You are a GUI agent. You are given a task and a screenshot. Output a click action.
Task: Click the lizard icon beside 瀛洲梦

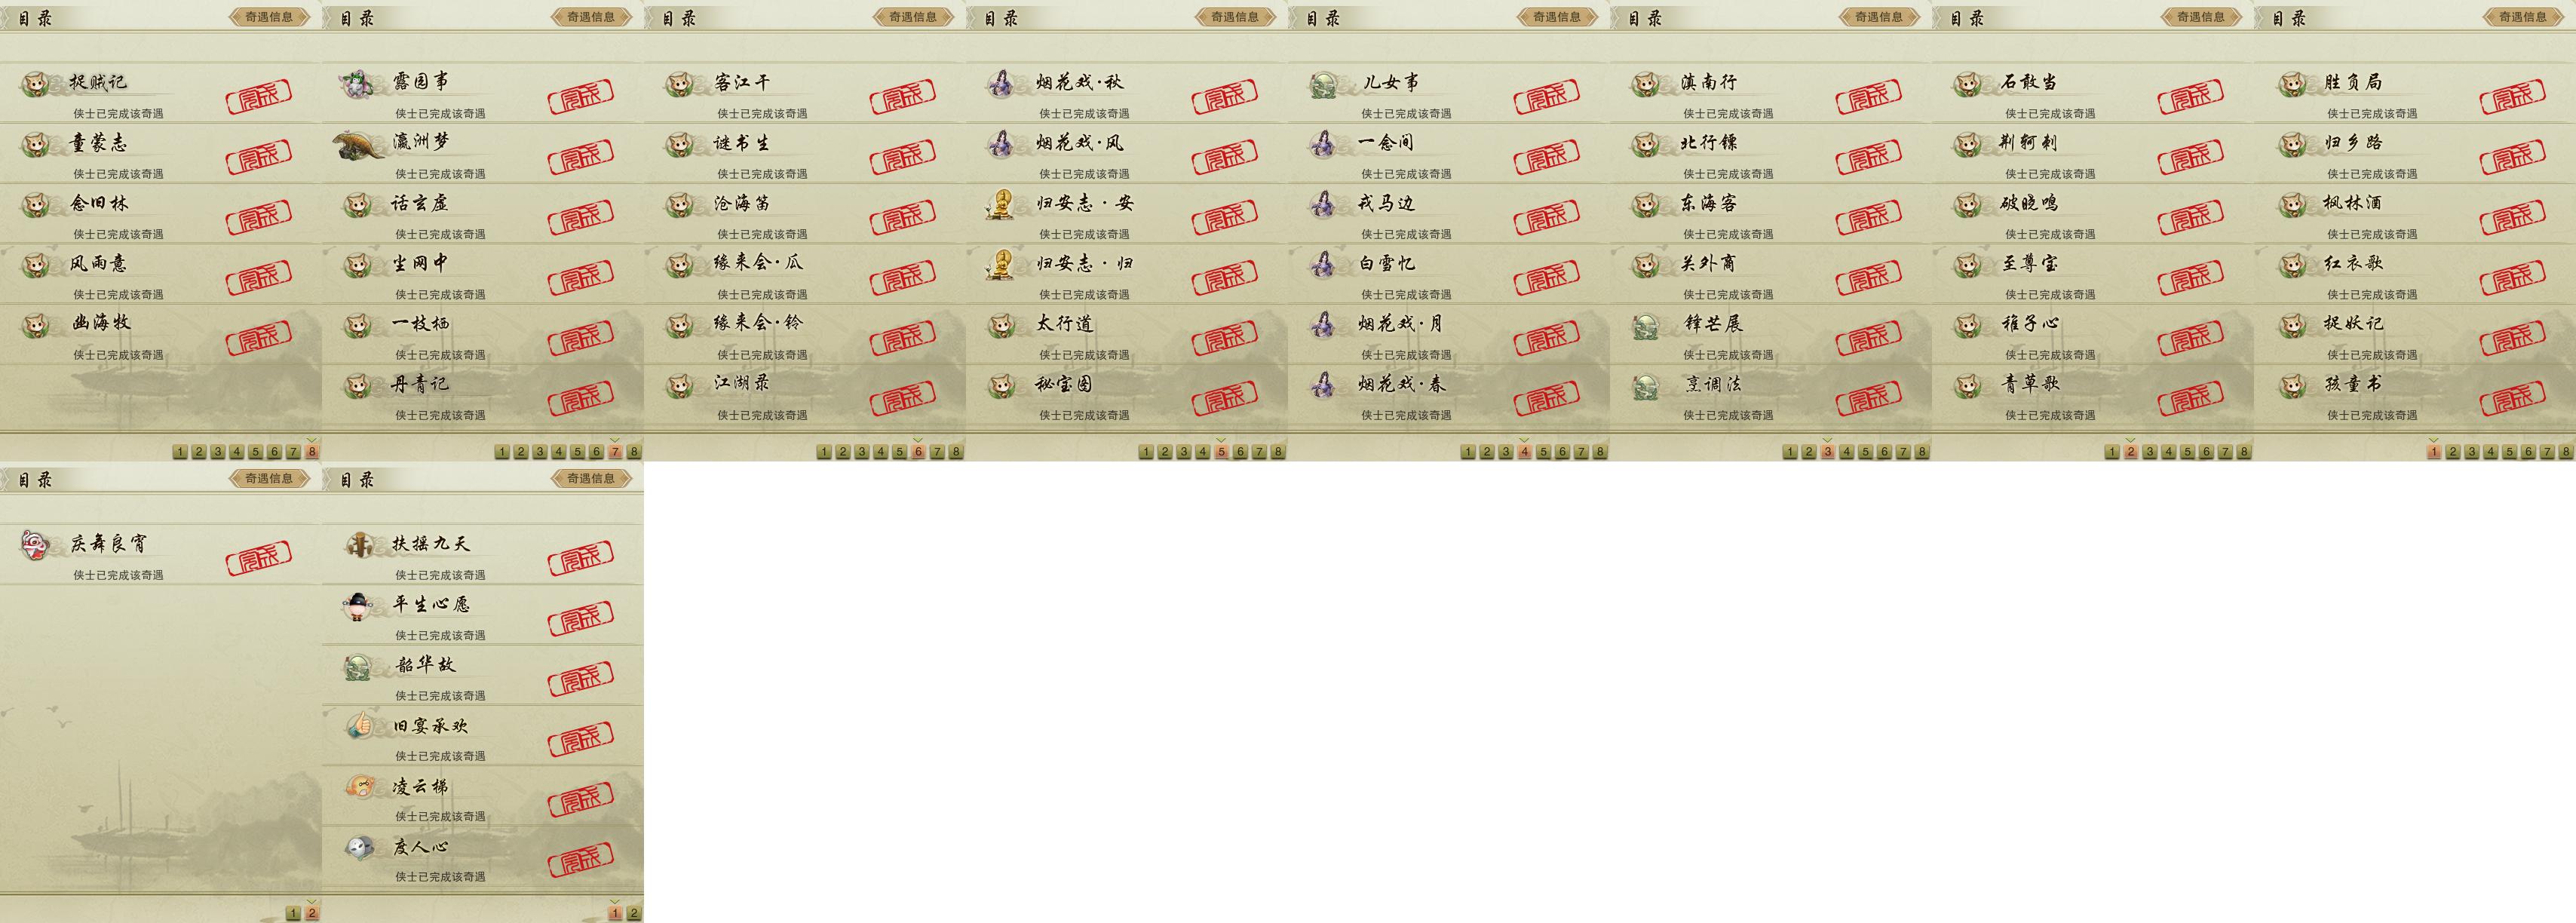[x=358, y=145]
